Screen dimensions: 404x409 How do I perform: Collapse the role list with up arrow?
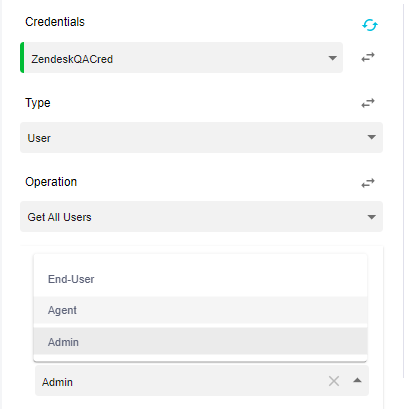[357, 380]
